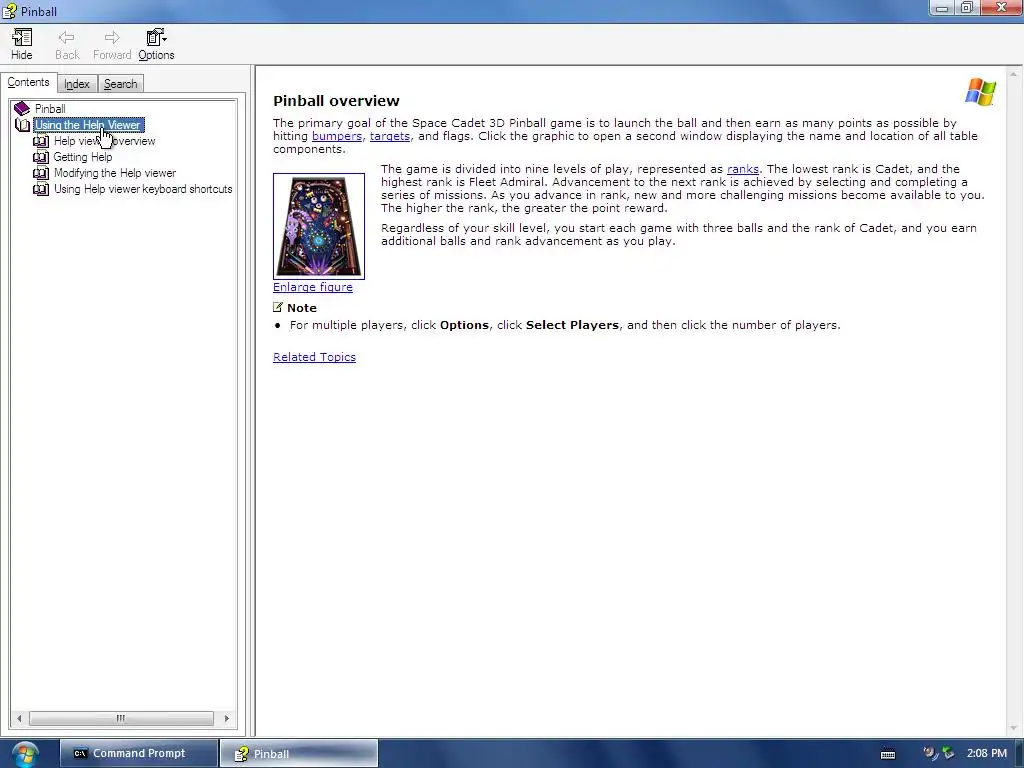The height and width of the screenshot is (768, 1024).
Task: Click the Pinball taskbar button
Action: click(x=298, y=754)
